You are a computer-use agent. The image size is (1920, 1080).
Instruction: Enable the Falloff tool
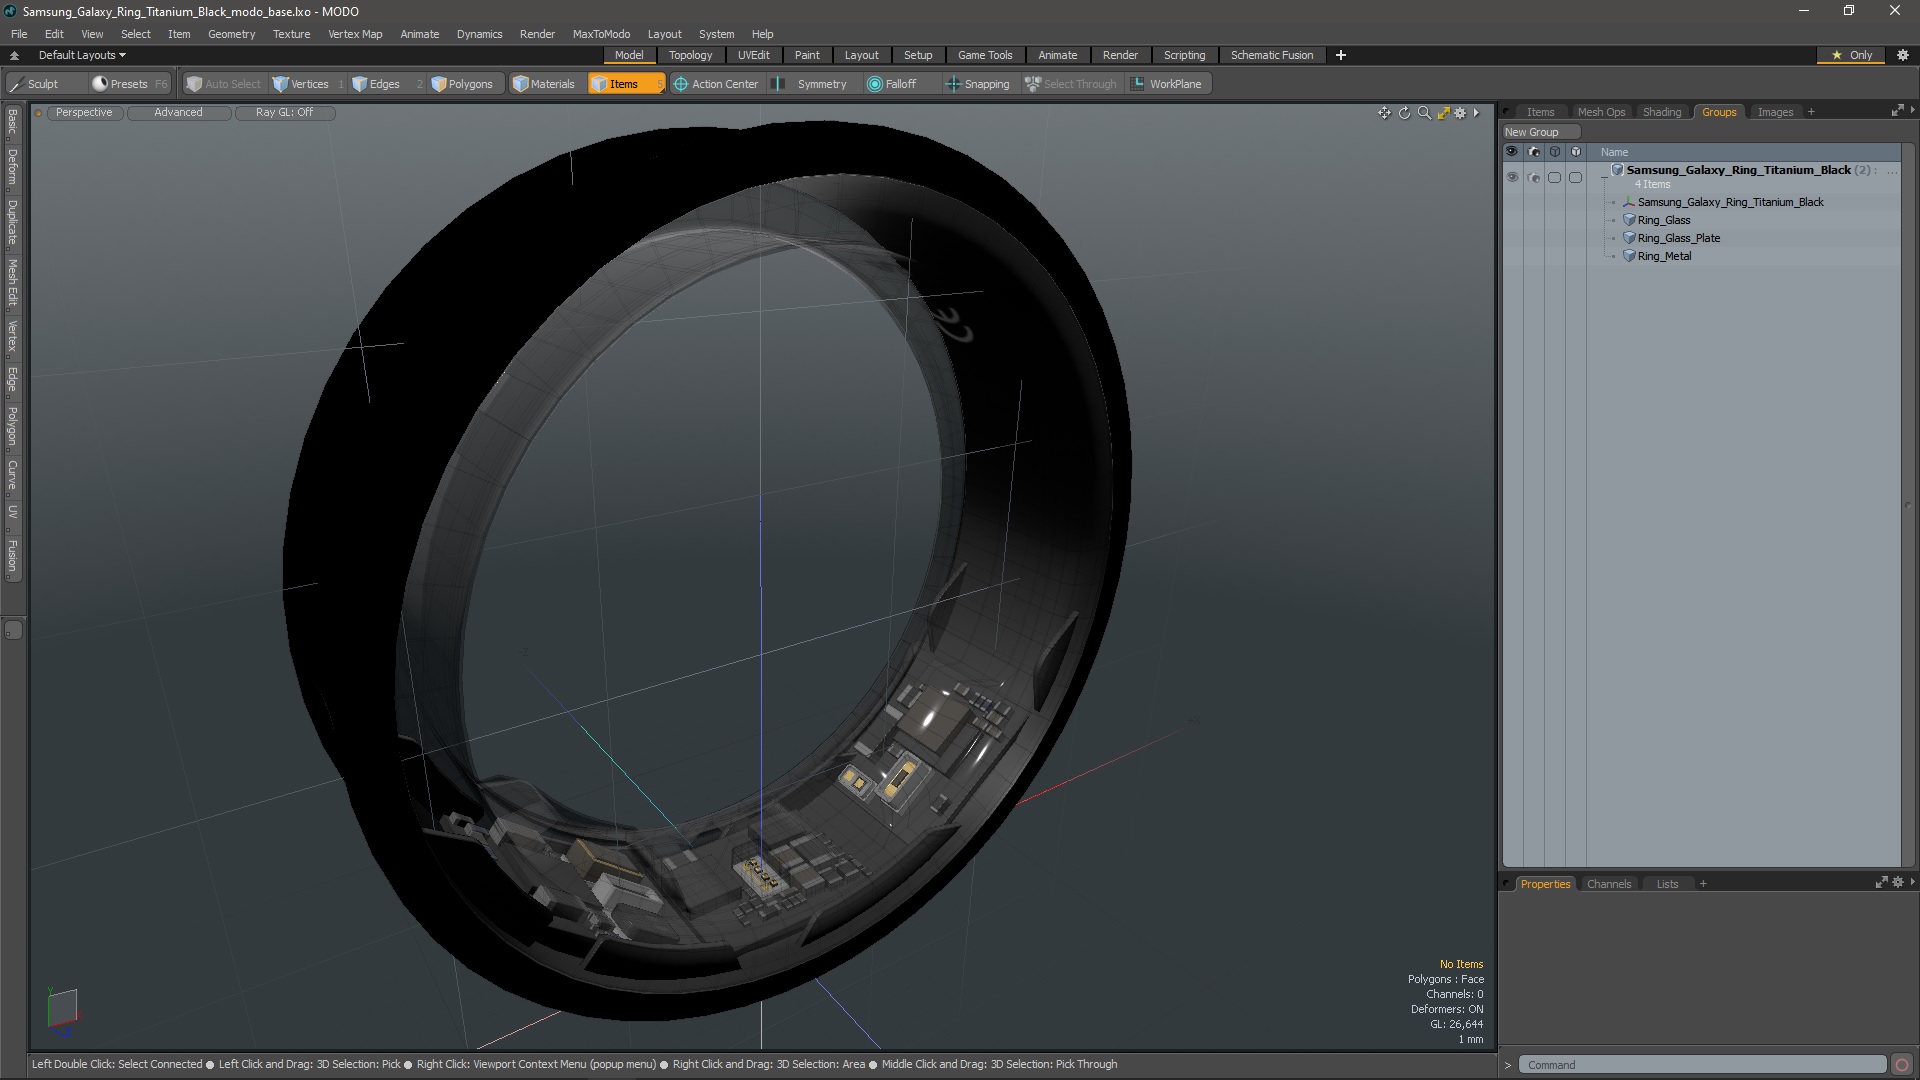[891, 84]
